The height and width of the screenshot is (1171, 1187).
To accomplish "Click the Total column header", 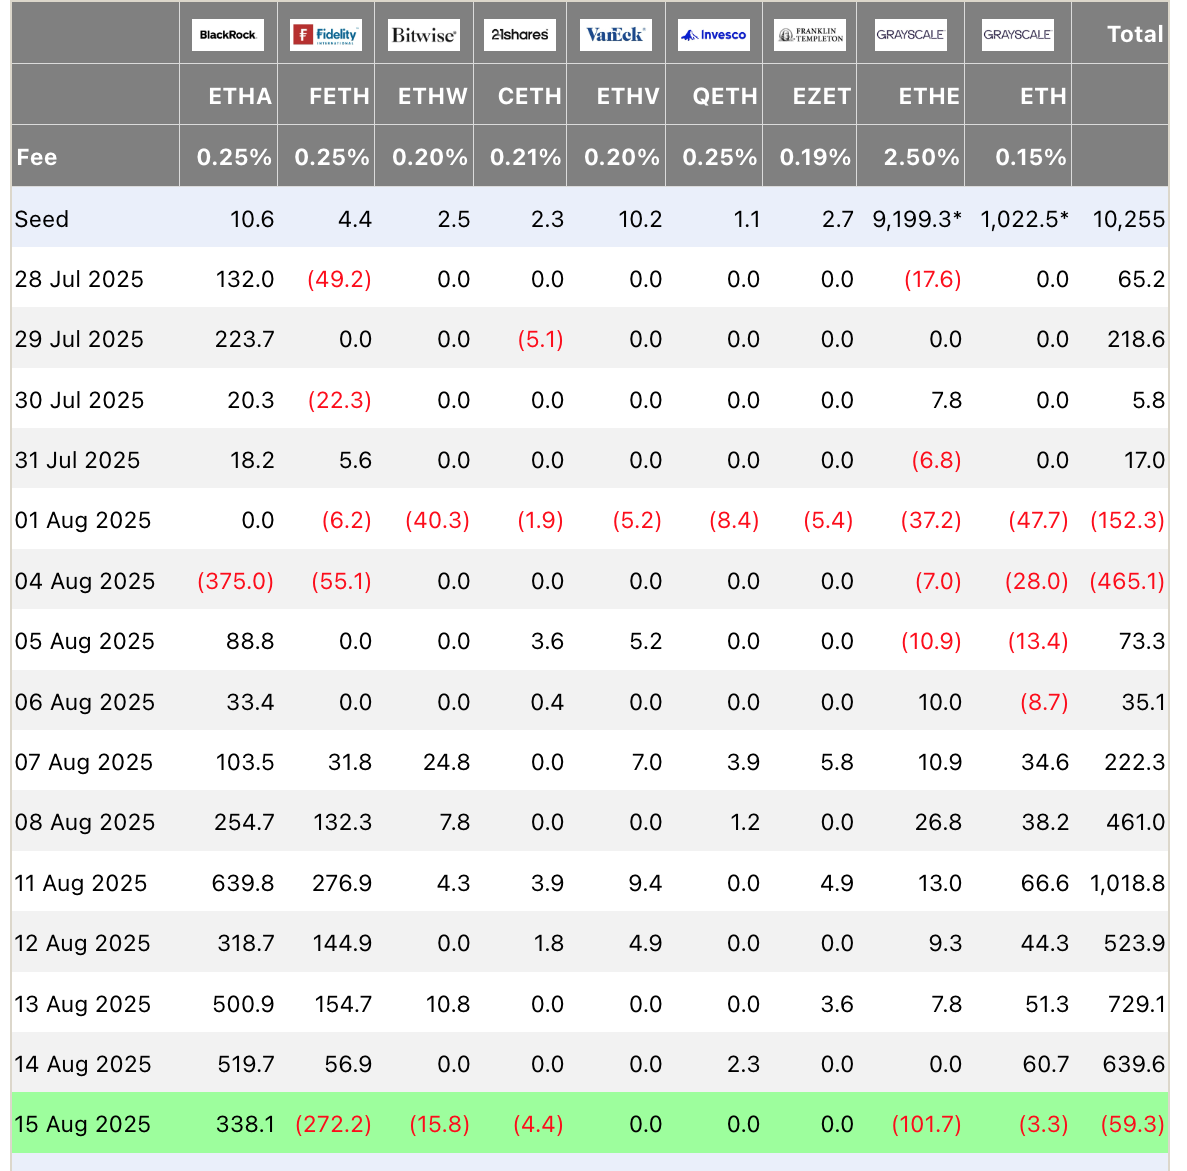I will click(1135, 34).
